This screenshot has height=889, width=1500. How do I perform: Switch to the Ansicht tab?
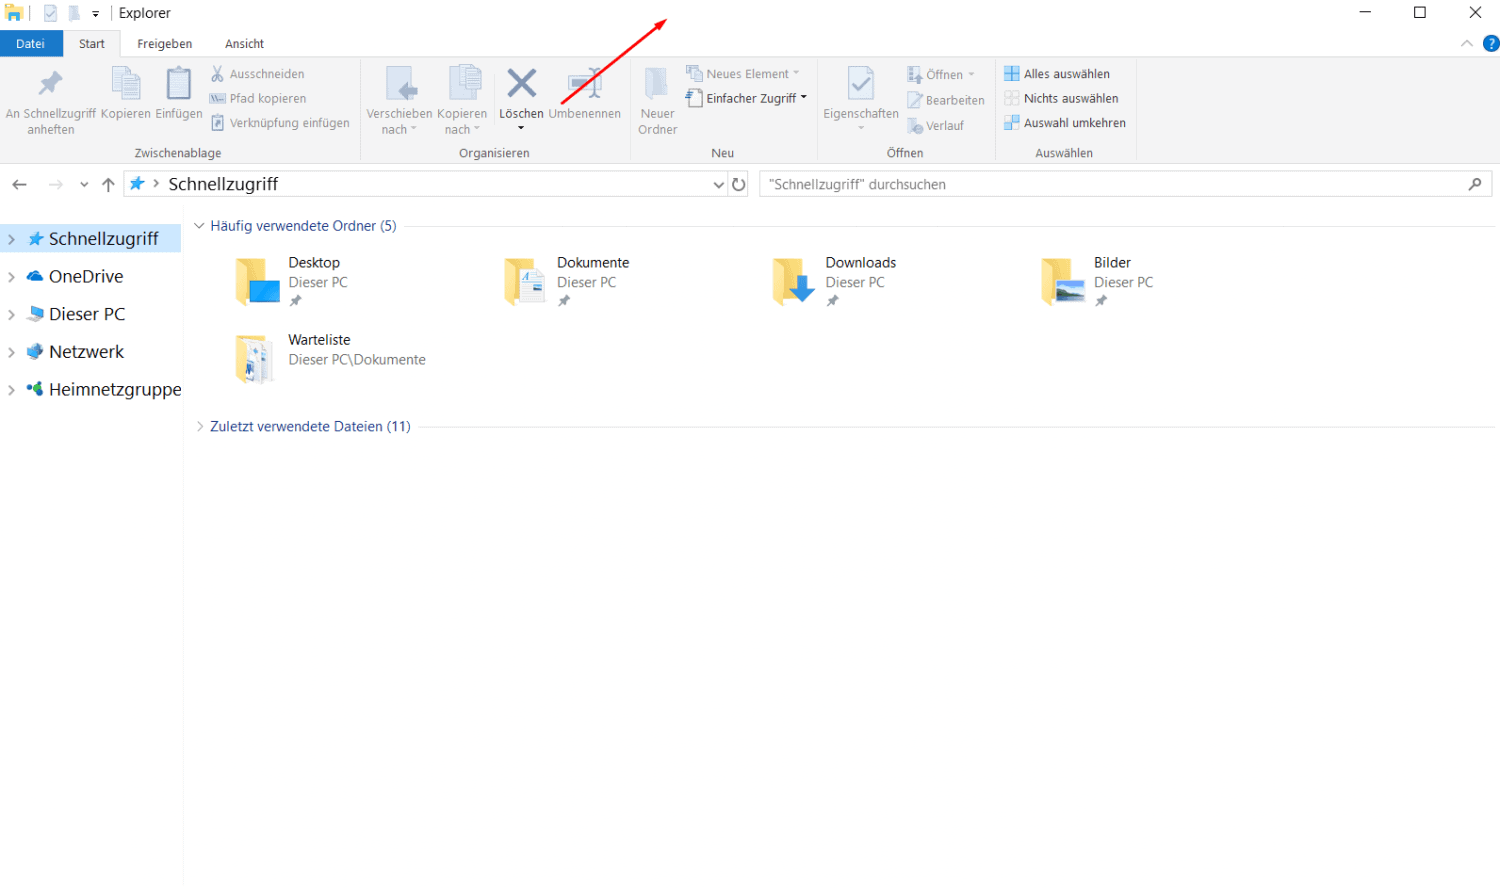click(245, 44)
